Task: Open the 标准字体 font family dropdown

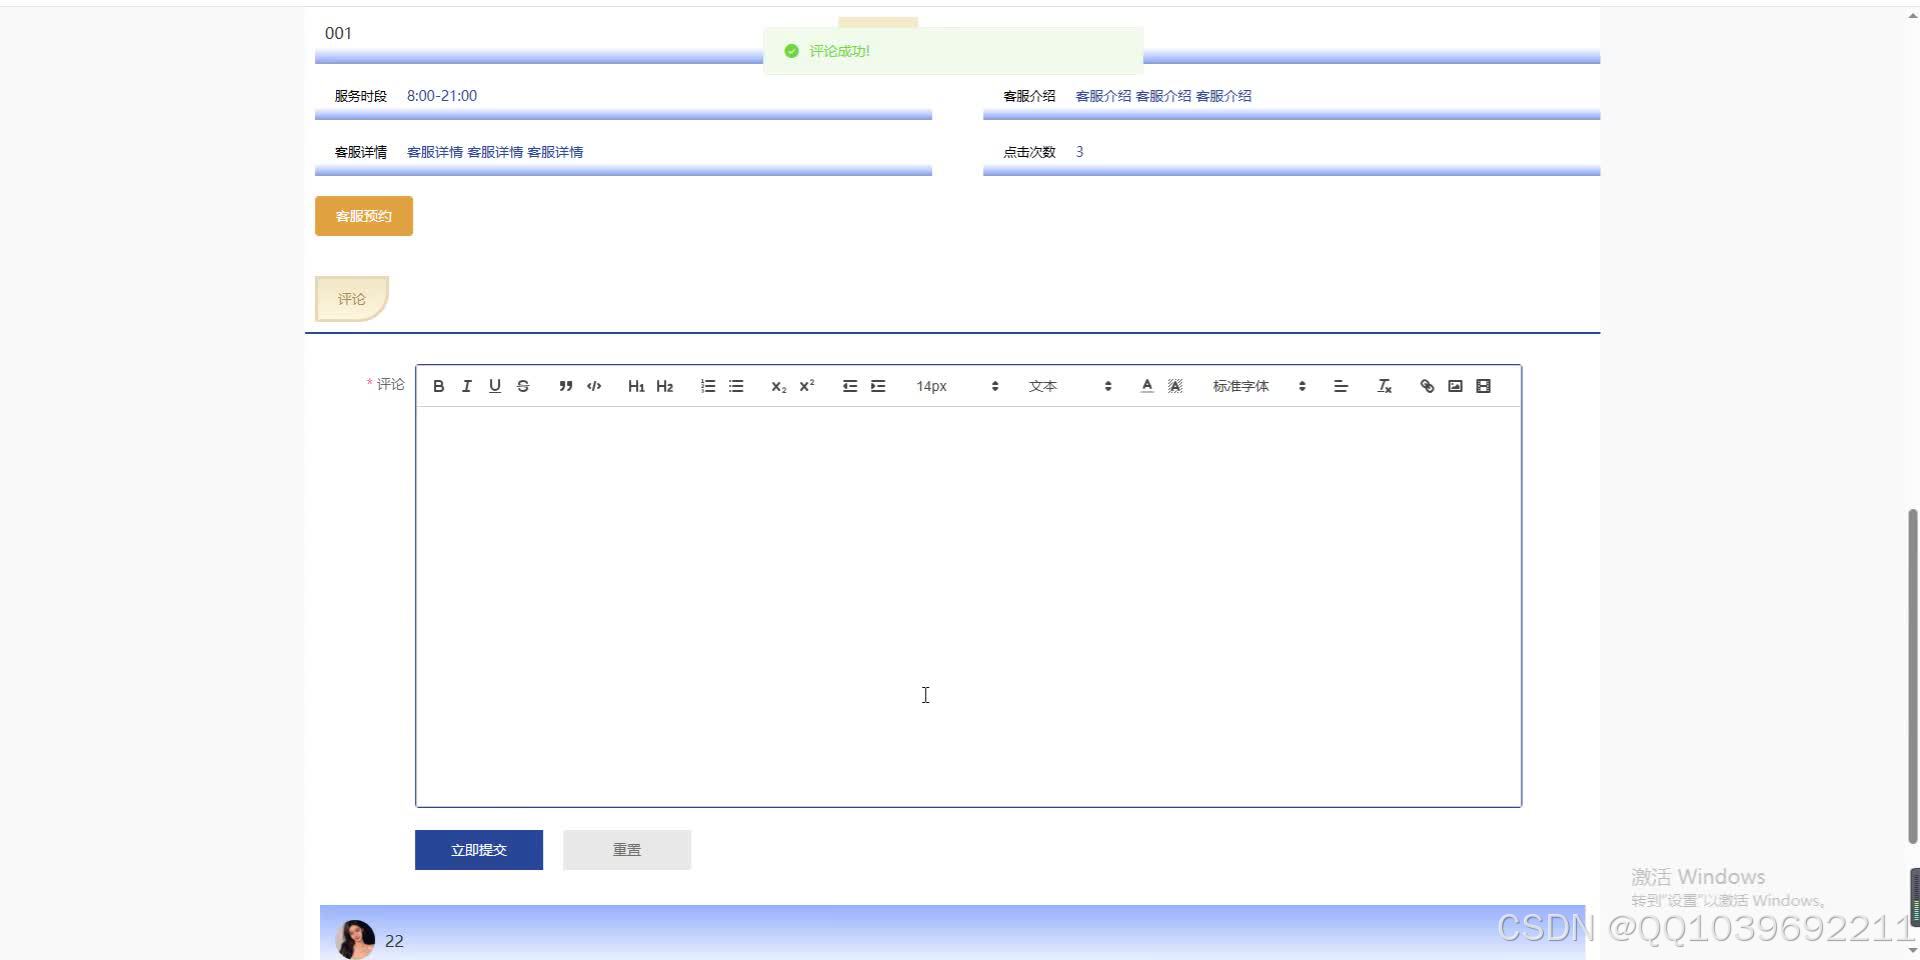Action: pos(1259,386)
